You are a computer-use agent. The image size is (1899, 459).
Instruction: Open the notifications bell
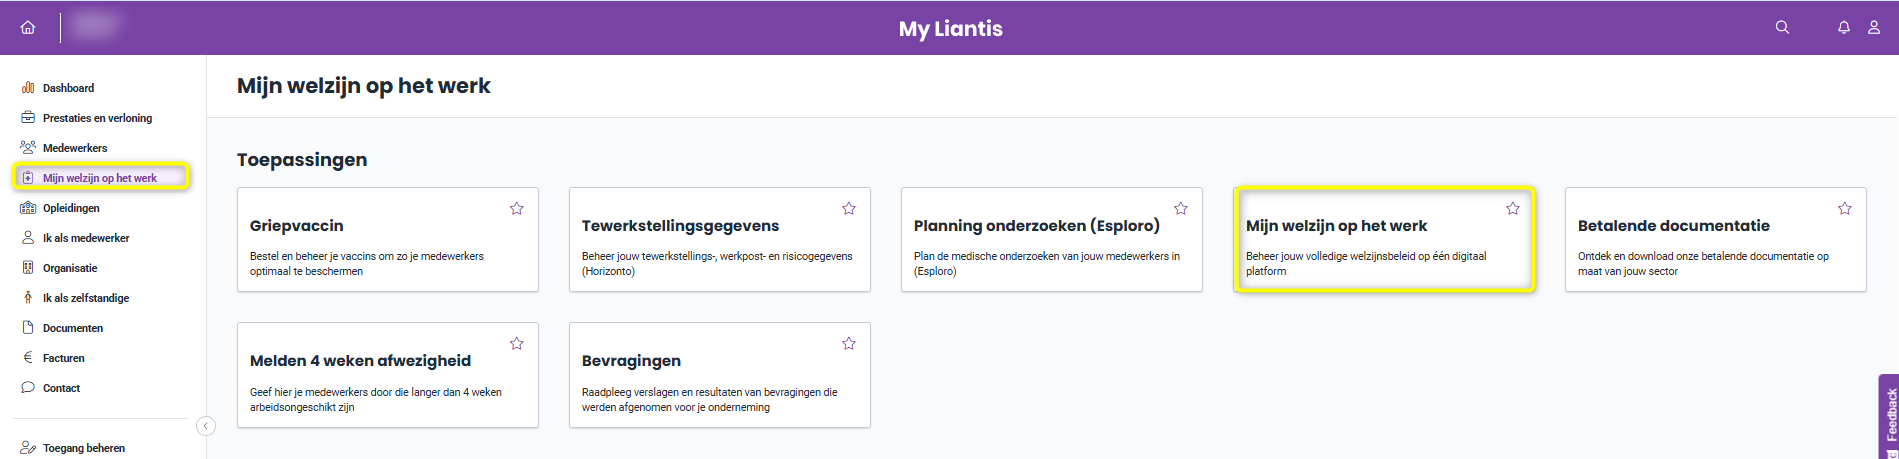pos(1844,28)
